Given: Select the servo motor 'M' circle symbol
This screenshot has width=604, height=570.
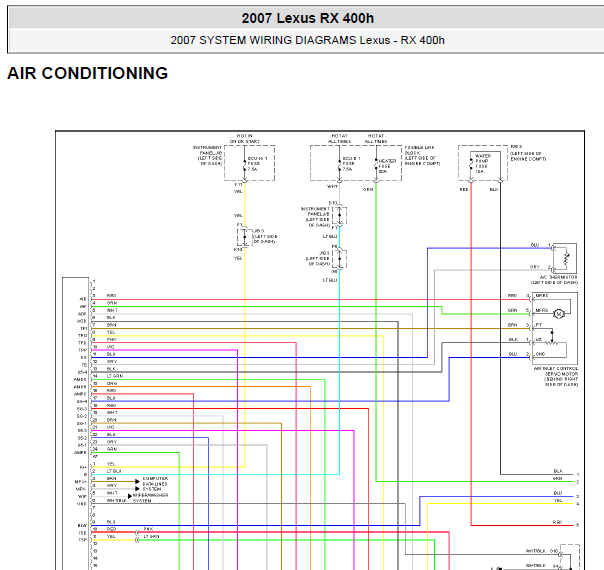Looking at the screenshot, I should [559, 313].
